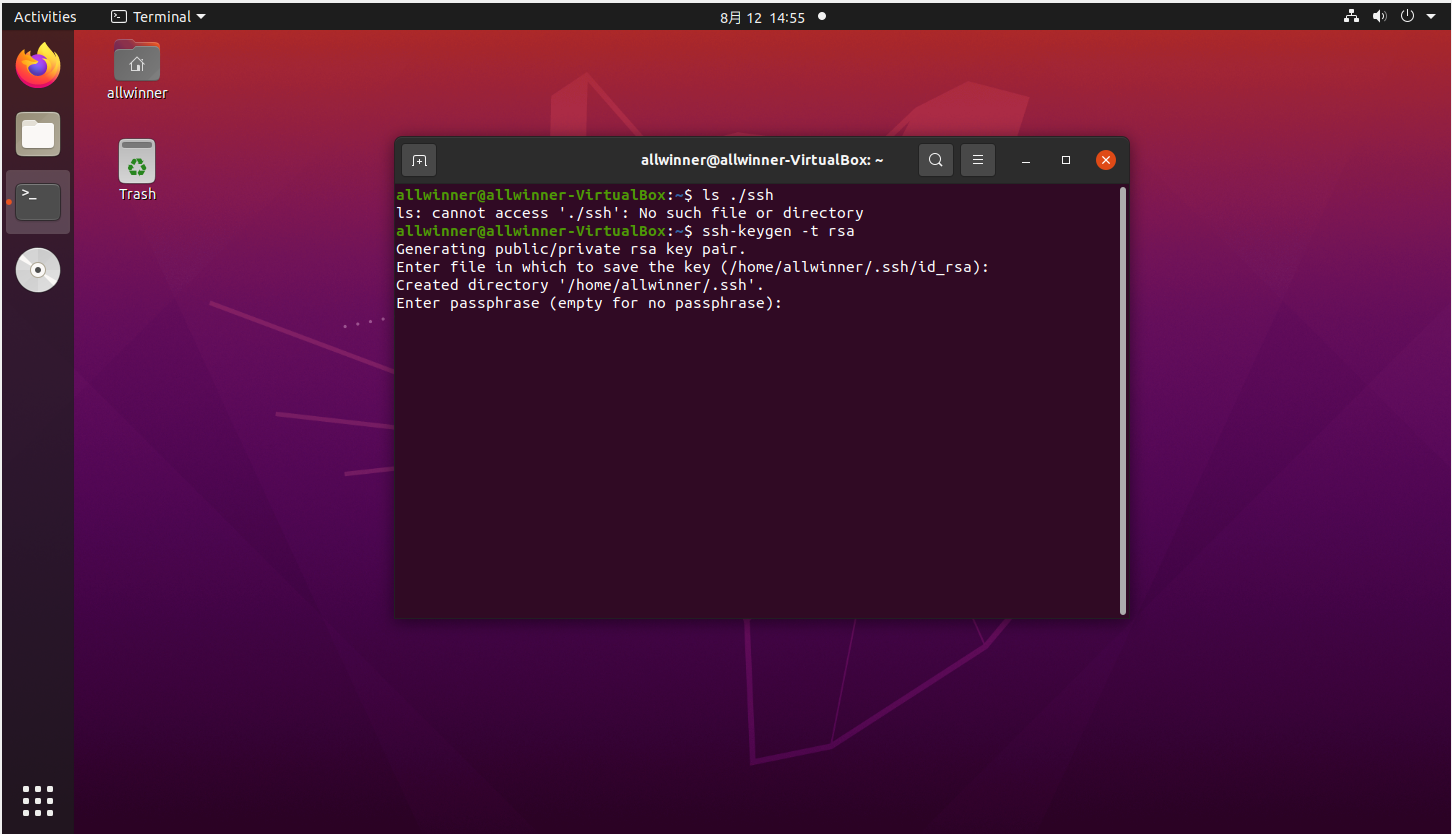Open a new terminal tab
1452x834 pixels.
(x=419, y=160)
